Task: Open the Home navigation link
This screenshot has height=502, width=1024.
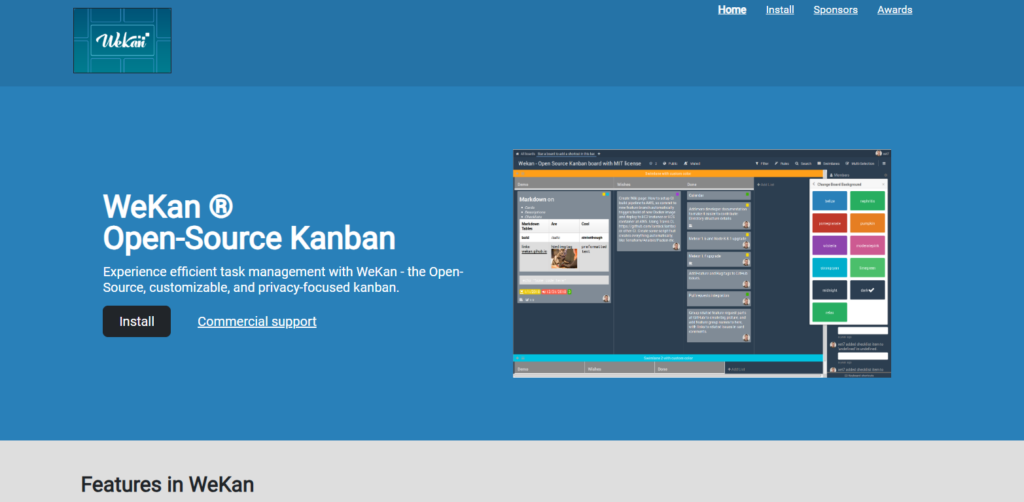Action: click(x=732, y=10)
